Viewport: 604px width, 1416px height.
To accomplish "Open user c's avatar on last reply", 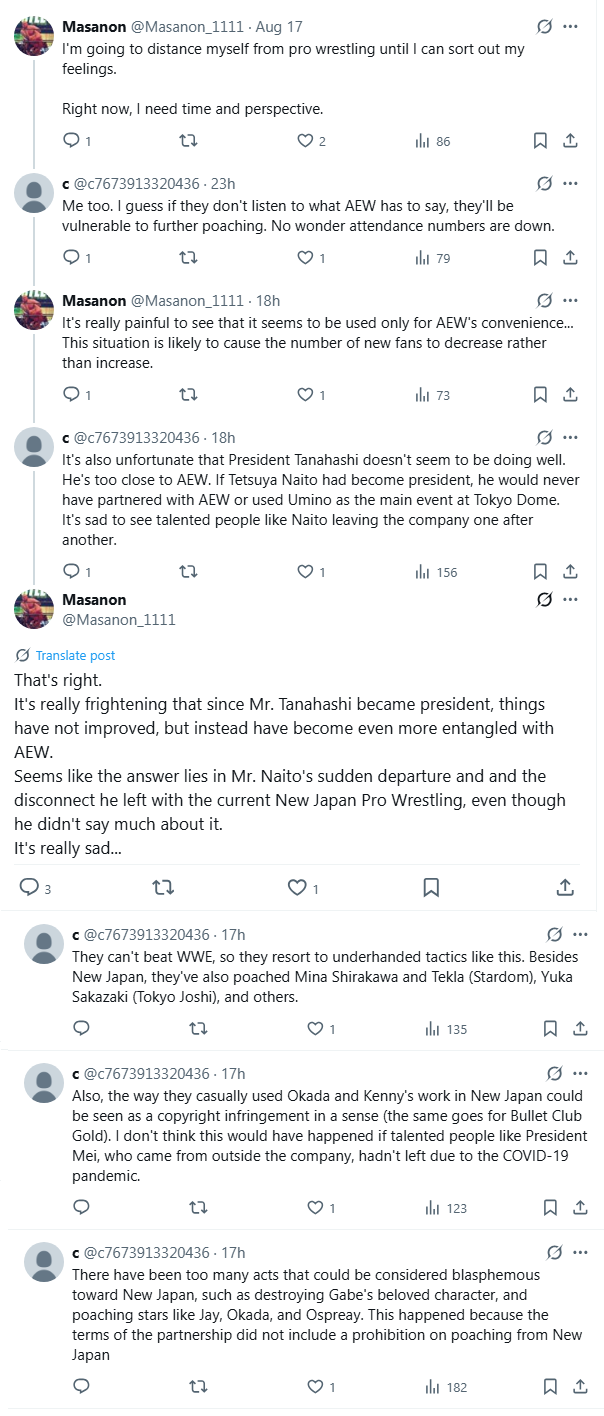I will (x=44, y=1261).
